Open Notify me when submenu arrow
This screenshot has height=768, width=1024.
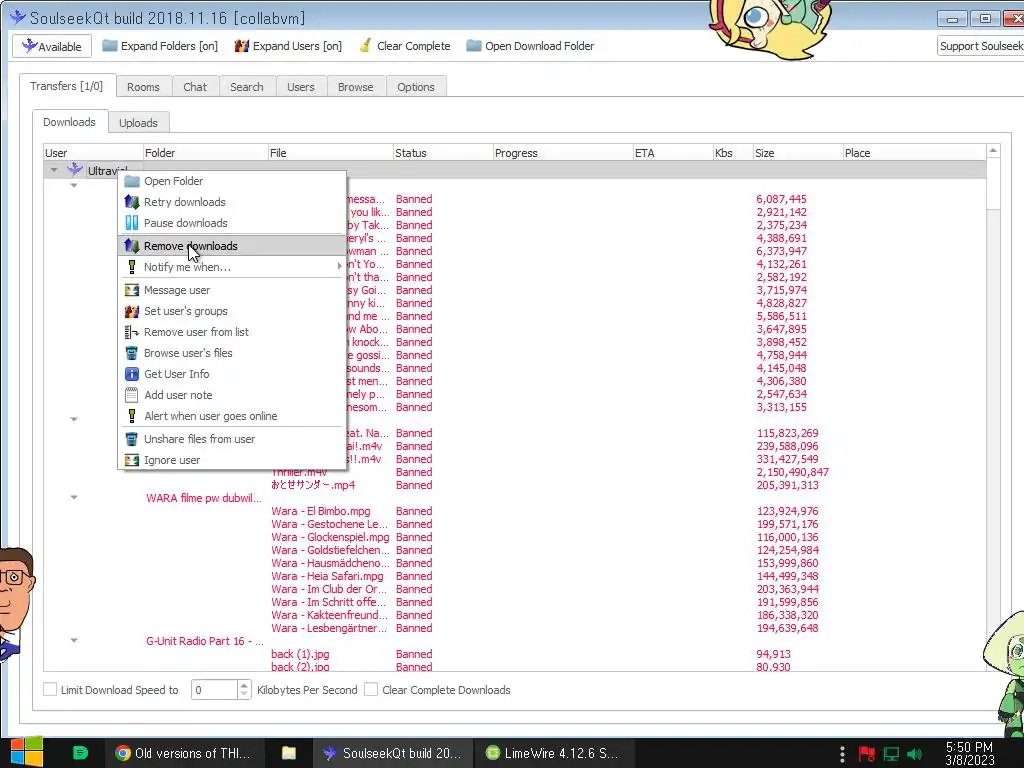click(339, 266)
